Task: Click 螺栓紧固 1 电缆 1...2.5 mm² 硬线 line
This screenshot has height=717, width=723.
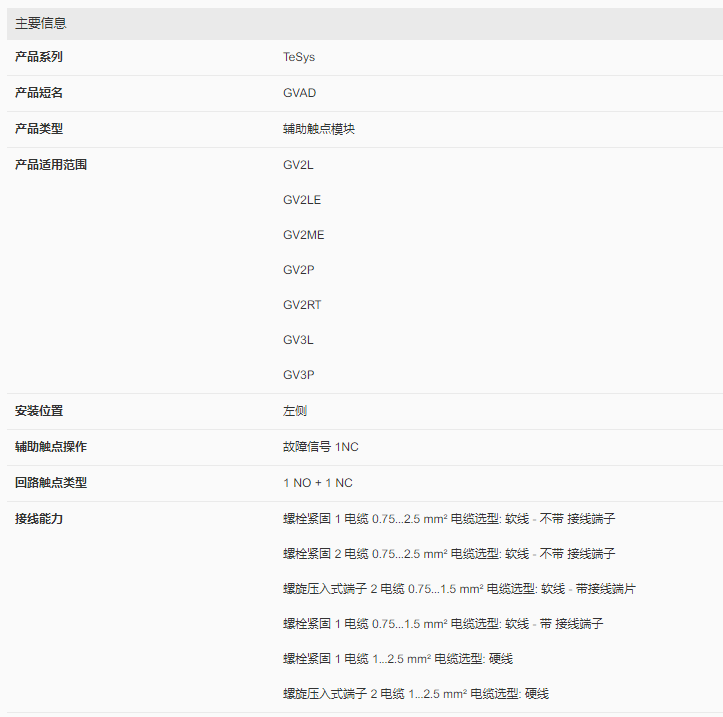Action: pos(398,659)
